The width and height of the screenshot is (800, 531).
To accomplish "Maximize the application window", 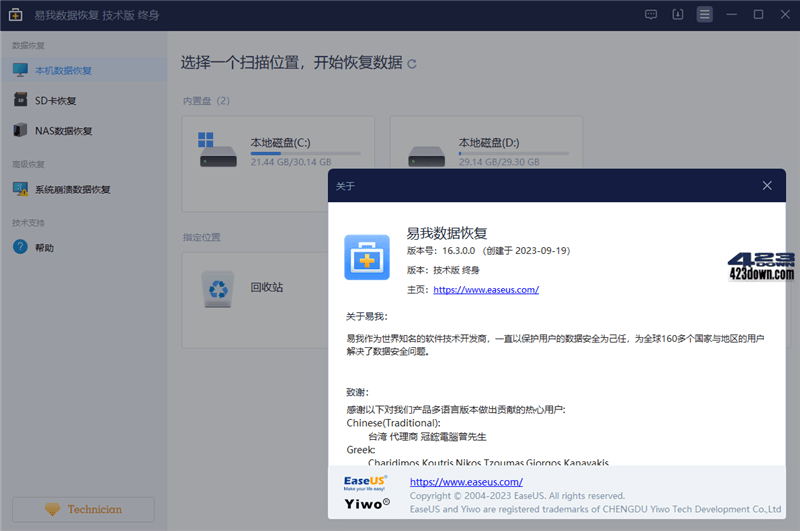I will 758,15.
